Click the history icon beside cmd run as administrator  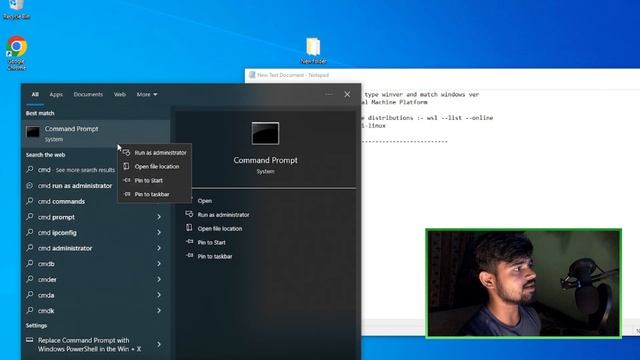coord(30,185)
